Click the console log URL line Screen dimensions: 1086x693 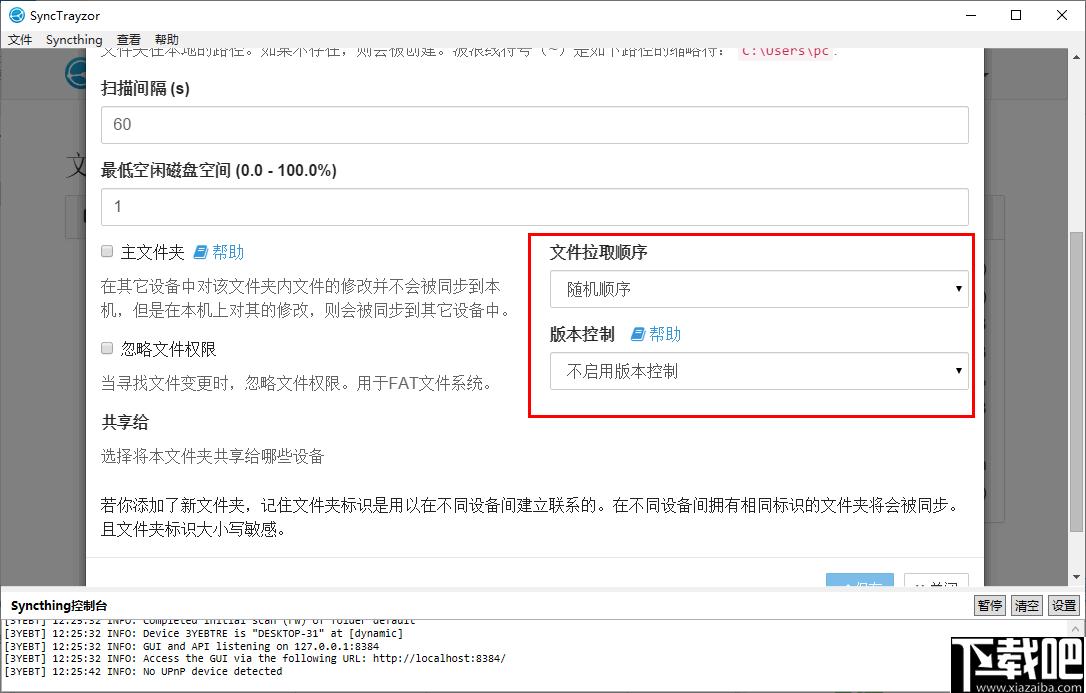tap(255, 658)
